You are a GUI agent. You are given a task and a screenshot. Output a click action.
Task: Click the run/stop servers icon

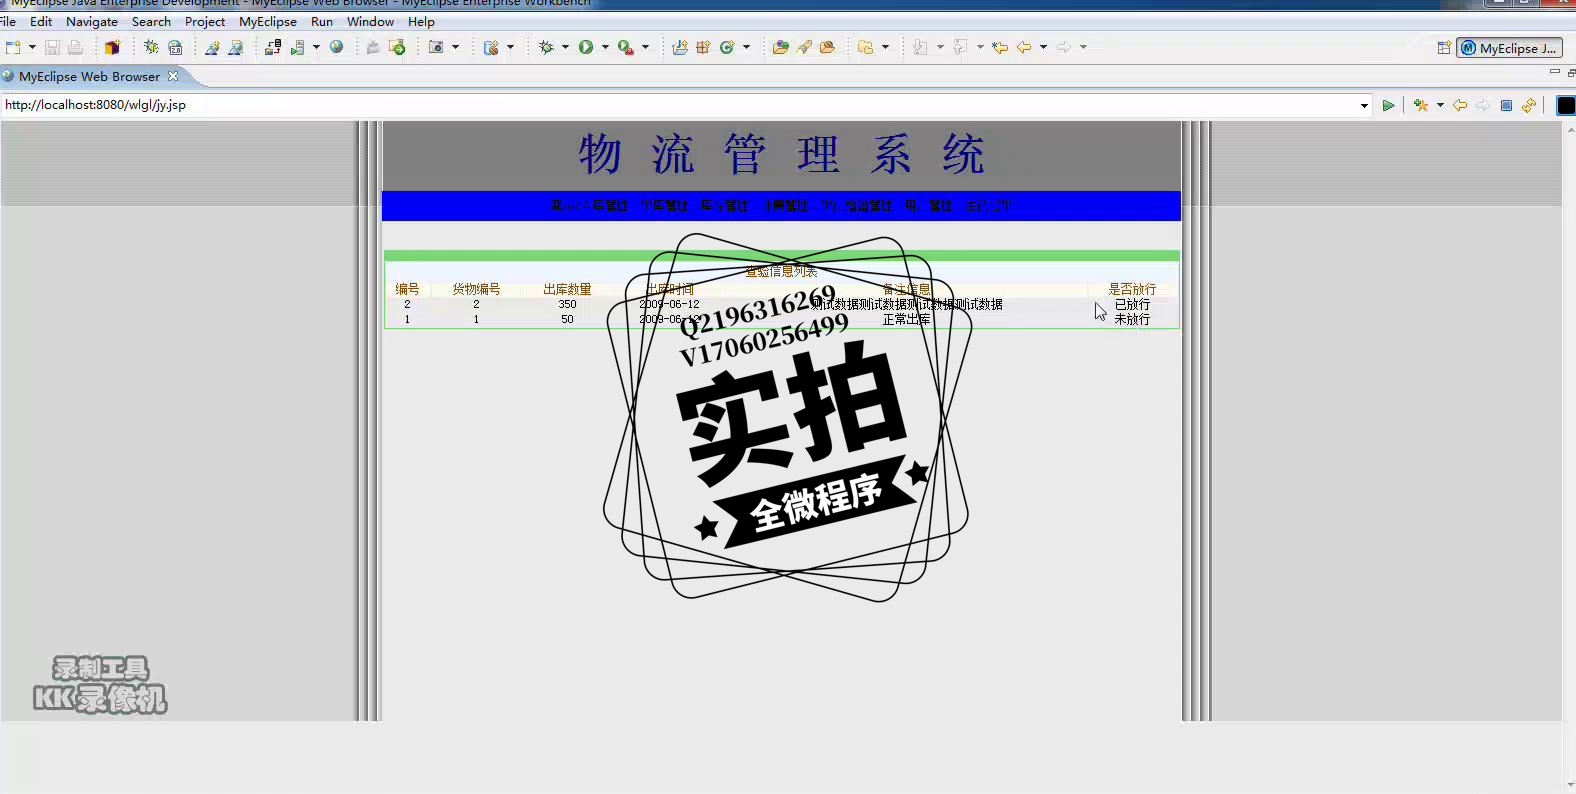[x=297, y=47]
